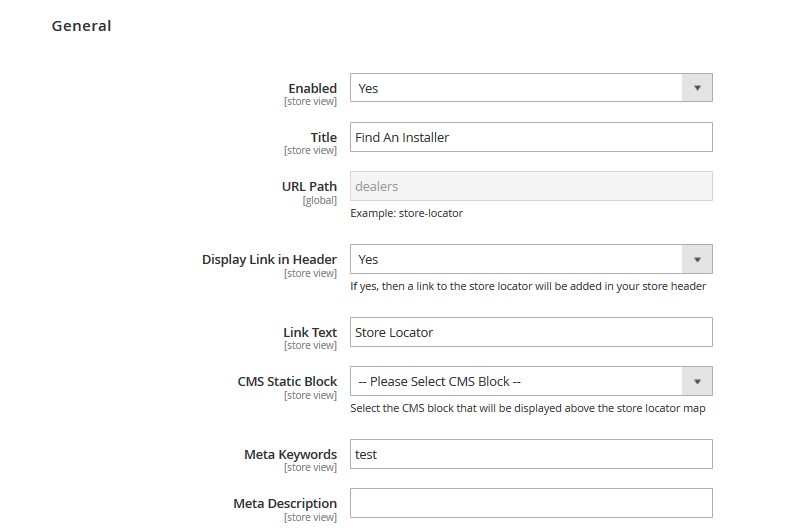Click the arrow icon of the Enabled dropdown
Screen dimensions: 785x532
click(x=697, y=88)
